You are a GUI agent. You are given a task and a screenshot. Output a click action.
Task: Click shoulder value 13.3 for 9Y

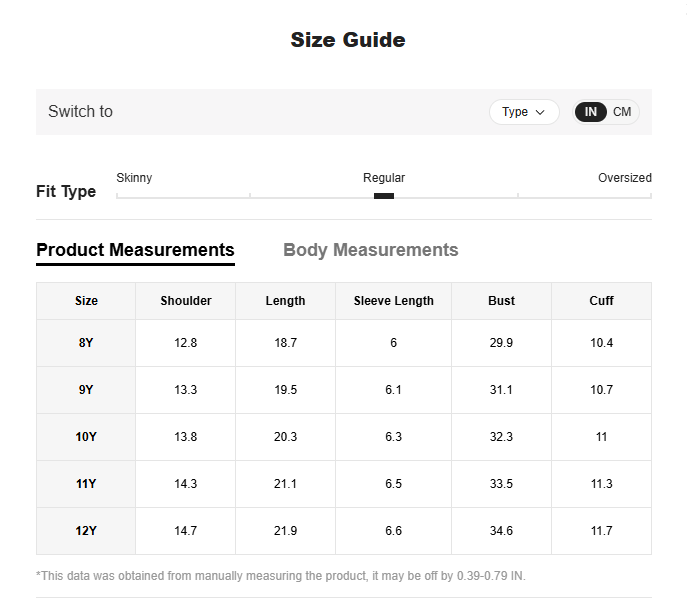point(186,390)
